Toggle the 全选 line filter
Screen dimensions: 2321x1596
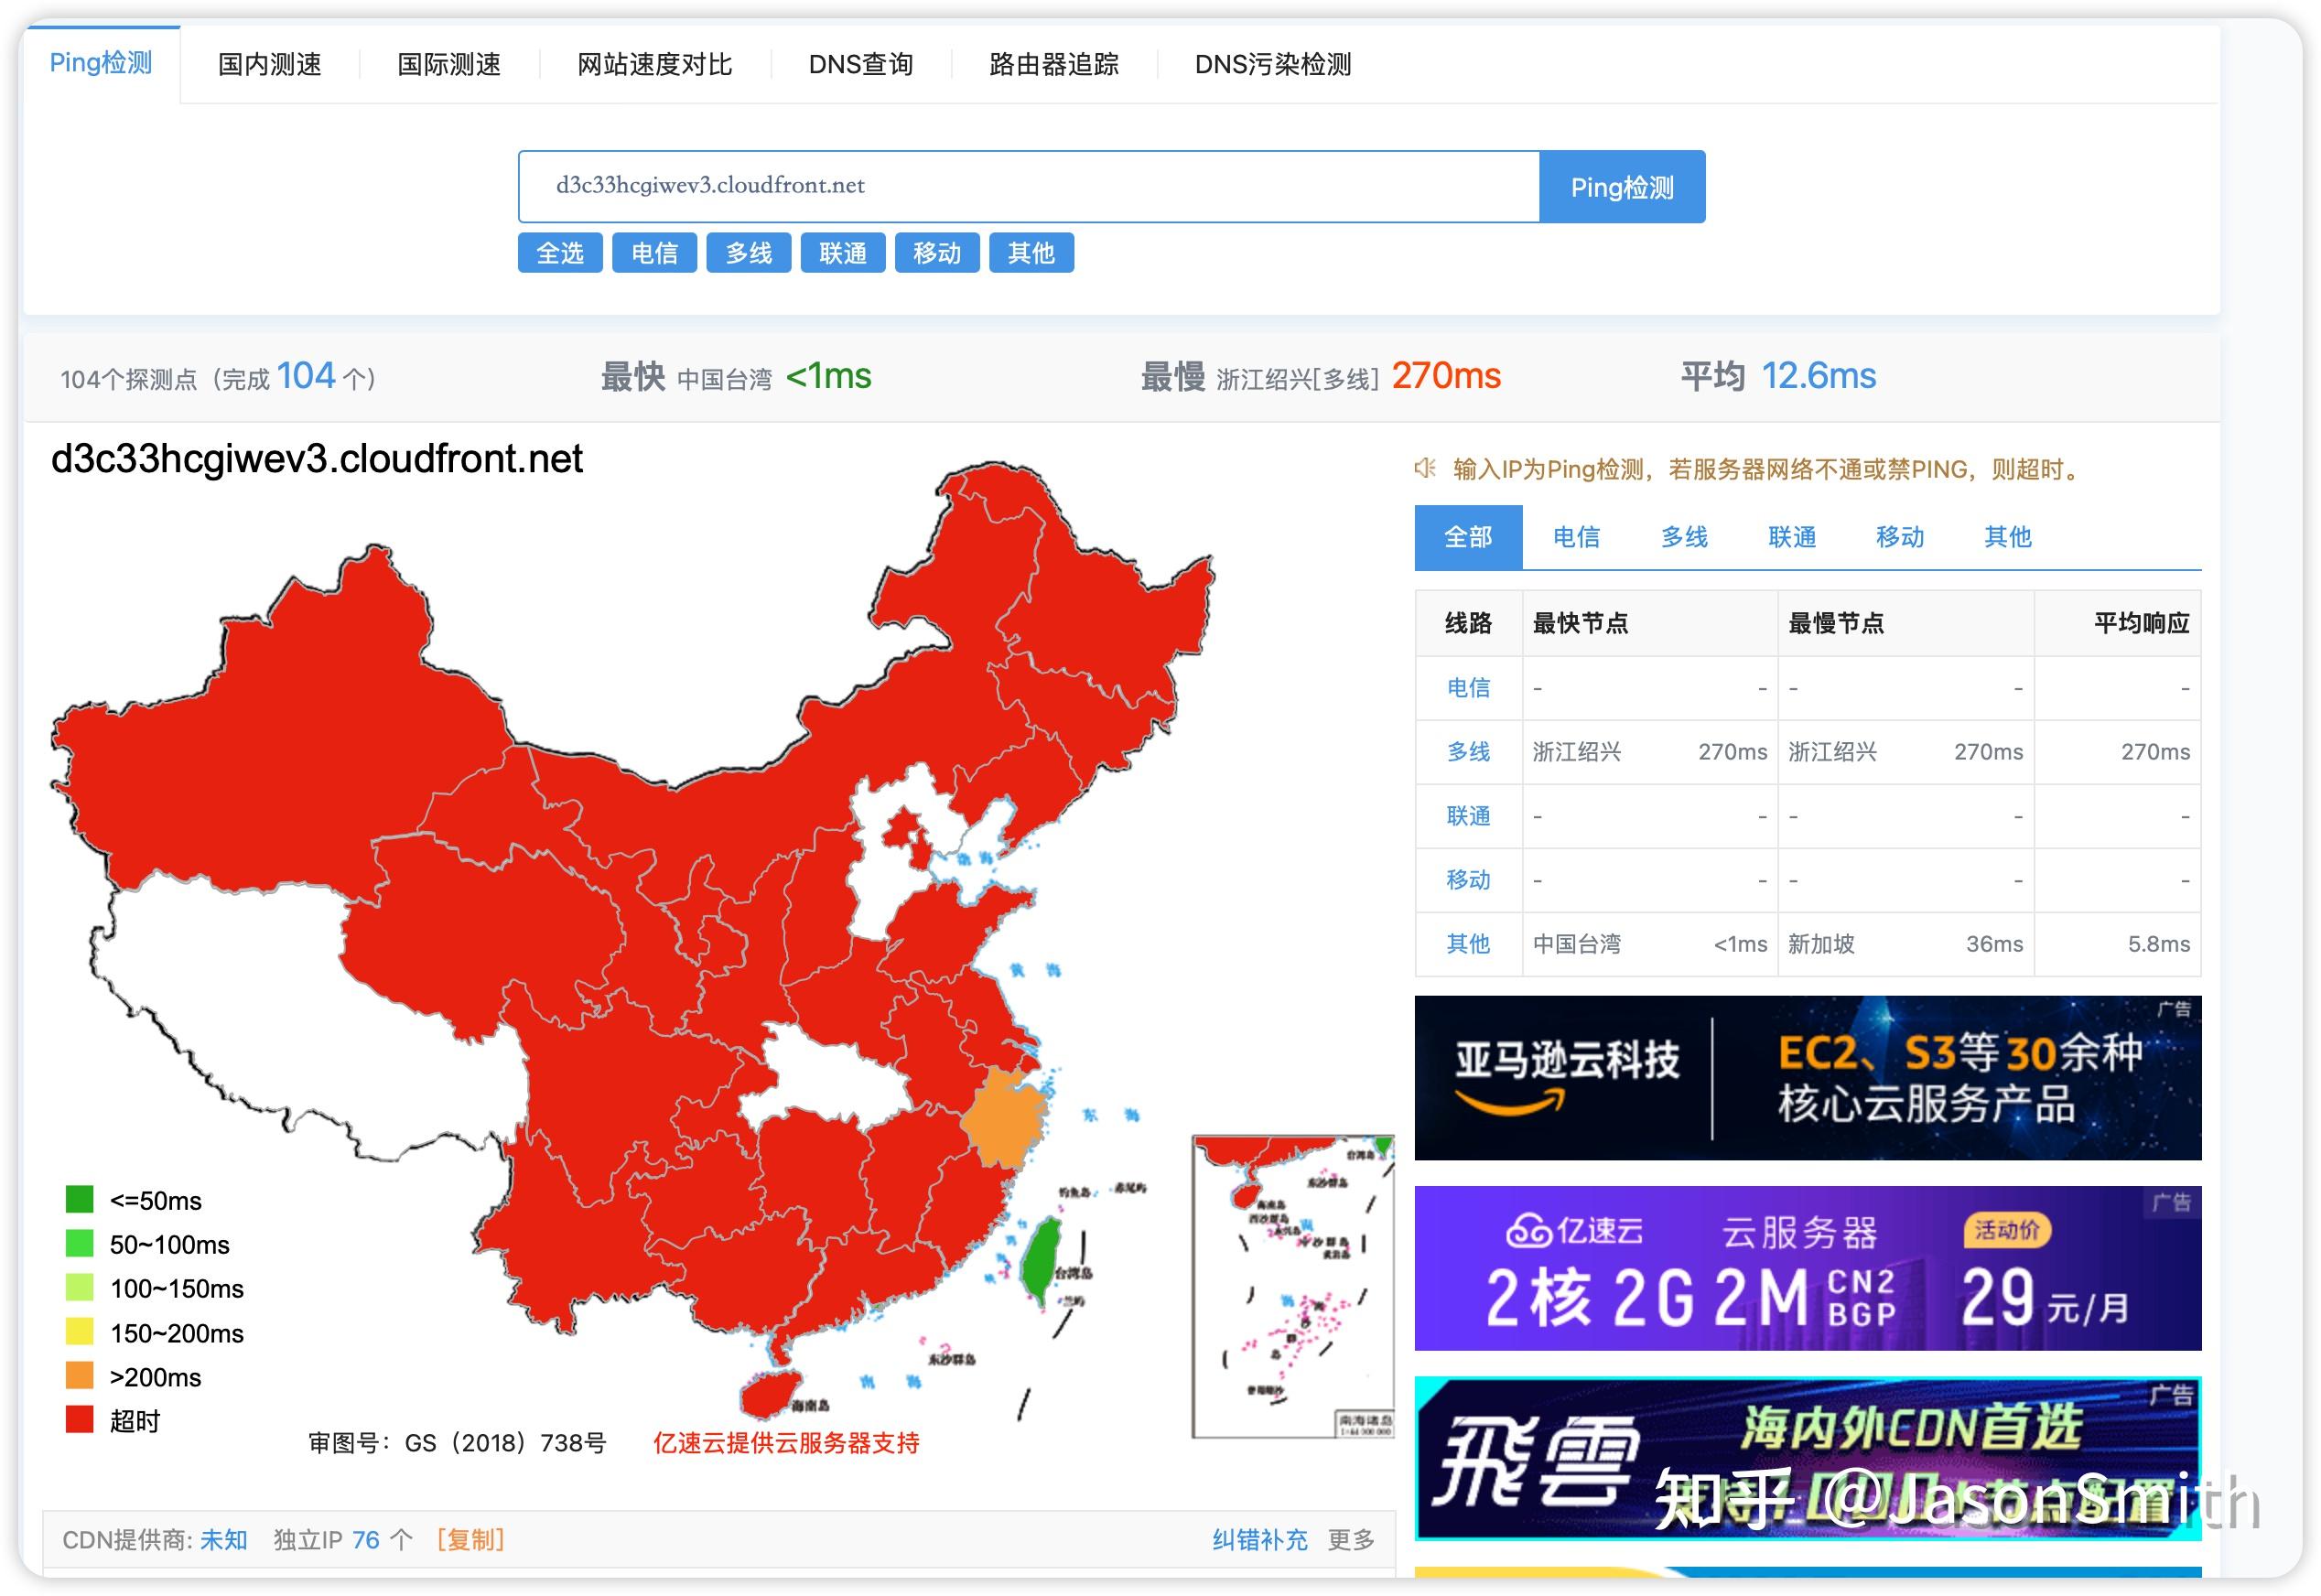[560, 253]
